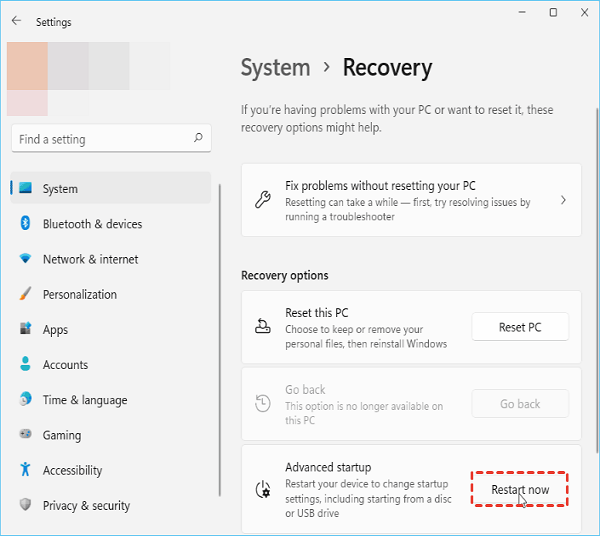Maximize the Settings window

553,12
